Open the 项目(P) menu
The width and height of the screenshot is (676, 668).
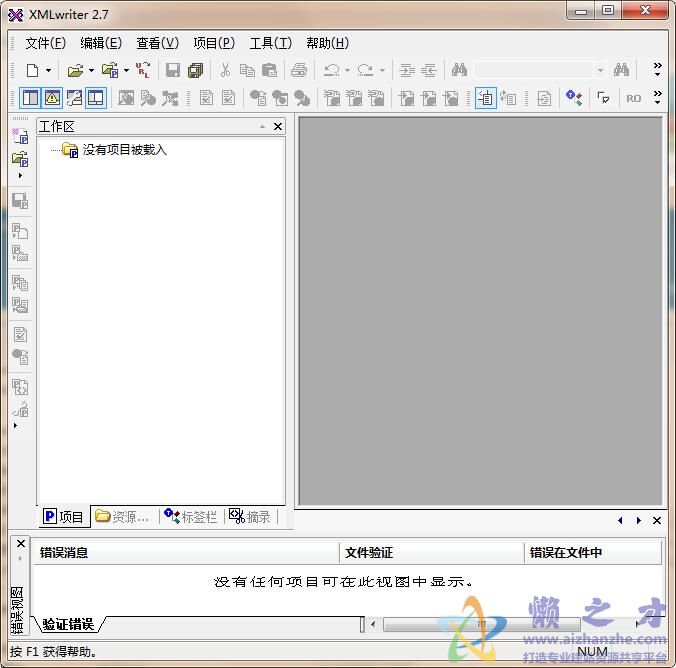pos(214,43)
